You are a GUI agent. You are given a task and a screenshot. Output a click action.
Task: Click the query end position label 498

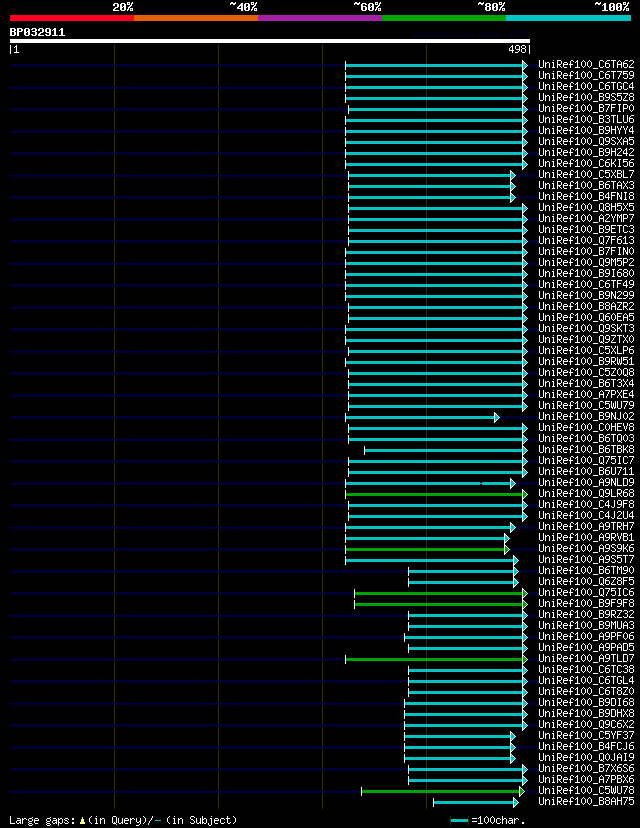click(x=517, y=49)
